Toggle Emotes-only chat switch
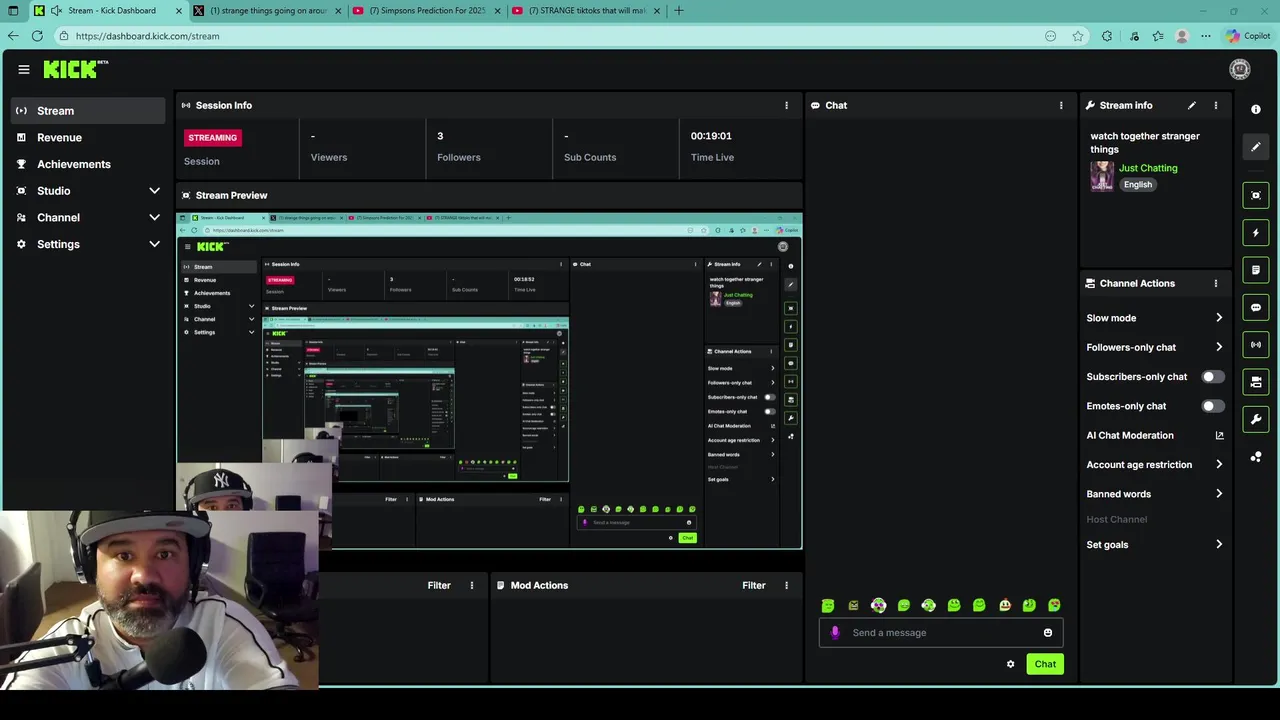Screen dimensions: 1280x720 1213,406
